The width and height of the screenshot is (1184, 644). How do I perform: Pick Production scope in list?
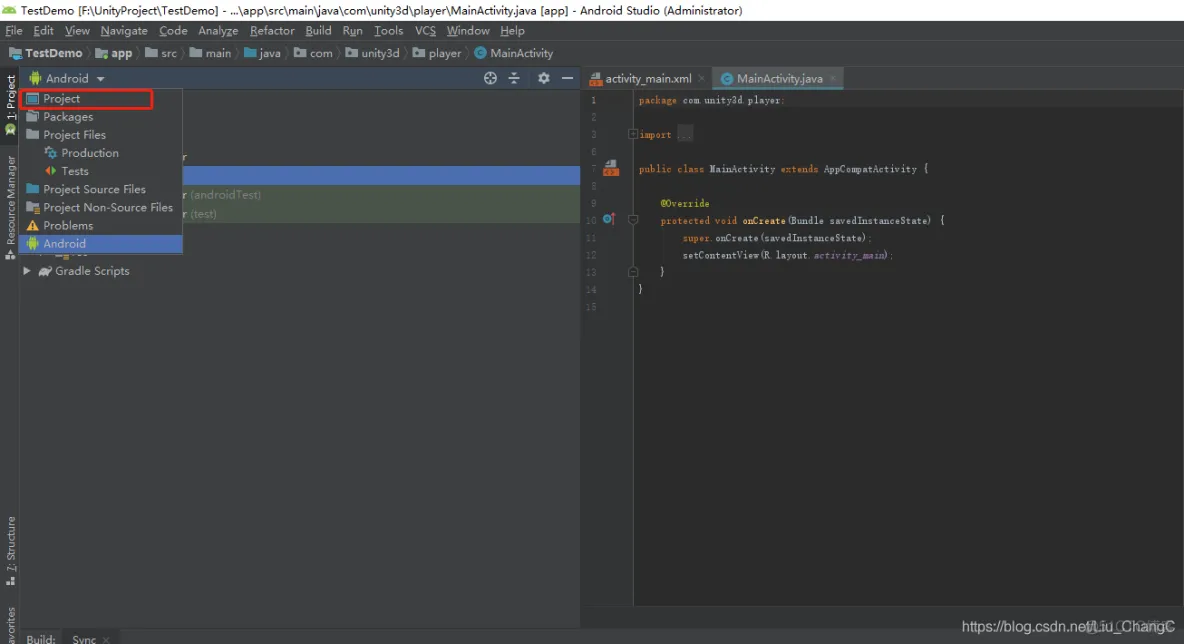tap(100, 153)
